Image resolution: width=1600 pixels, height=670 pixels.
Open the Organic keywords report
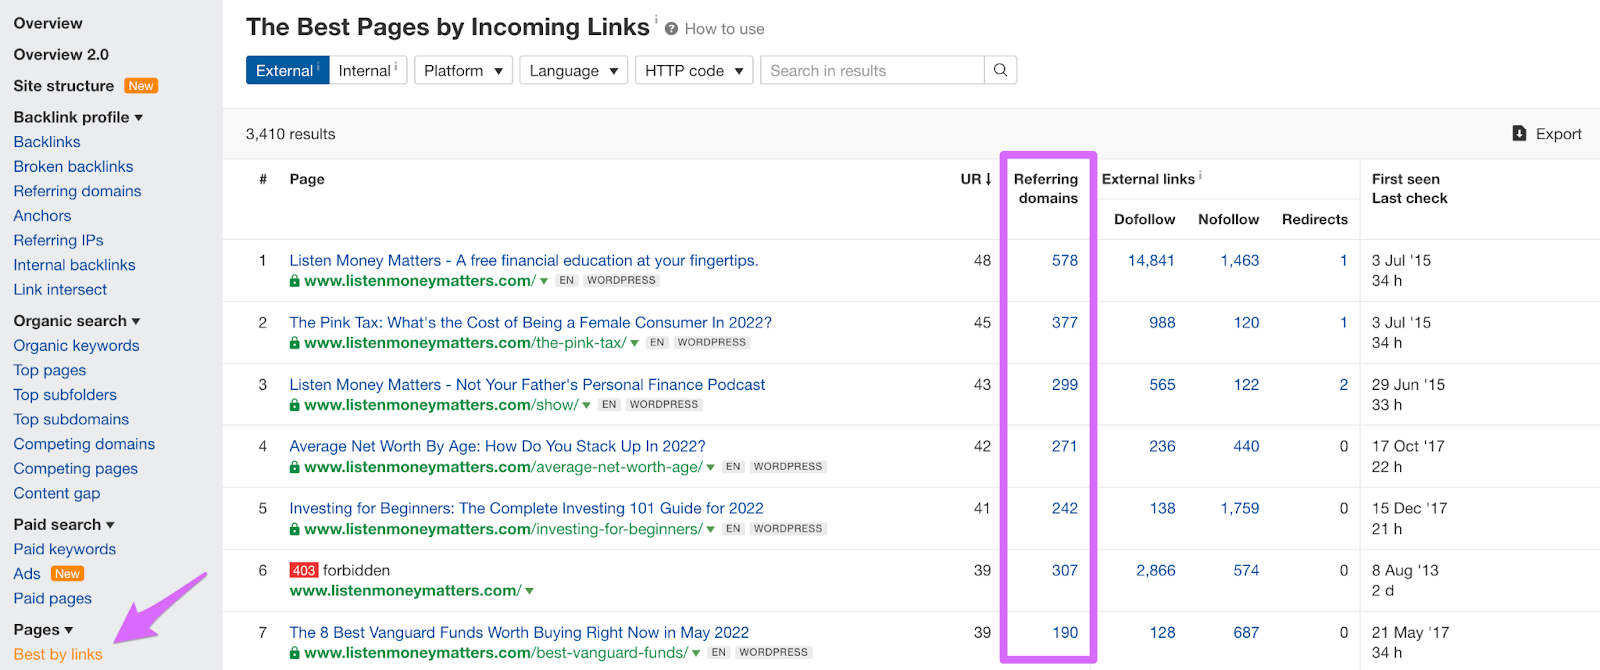(76, 346)
